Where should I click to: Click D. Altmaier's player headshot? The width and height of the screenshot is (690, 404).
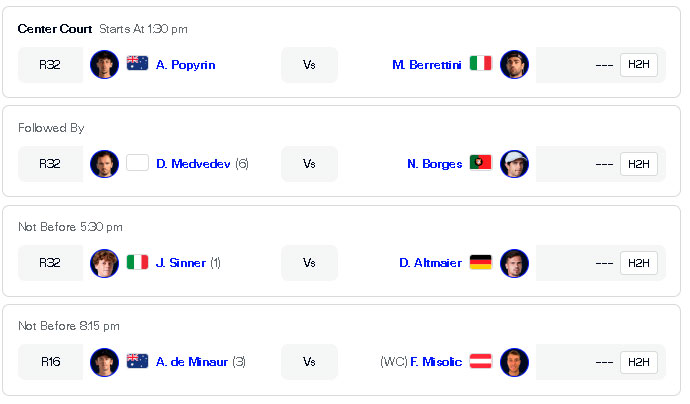[514, 263]
